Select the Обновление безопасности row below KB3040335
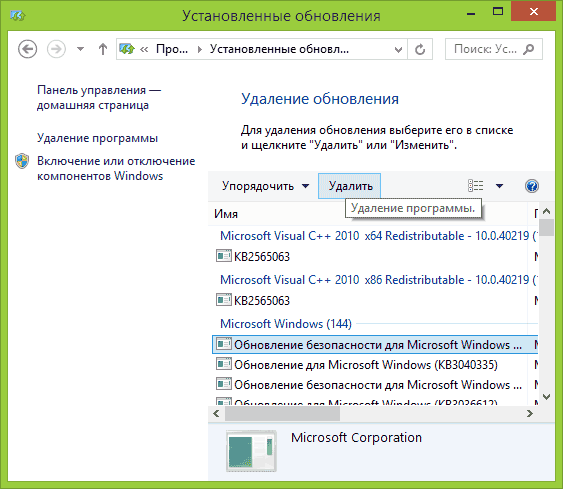 click(375, 385)
